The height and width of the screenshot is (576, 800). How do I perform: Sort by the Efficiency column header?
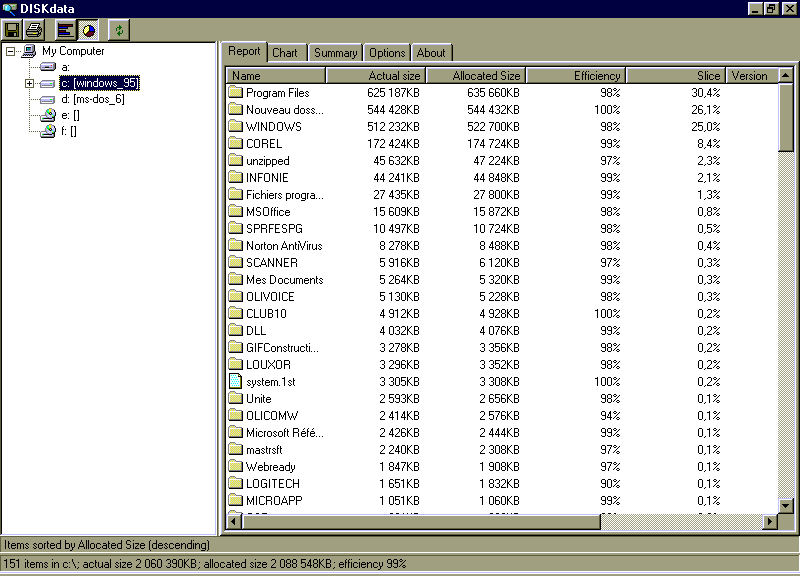coord(576,75)
